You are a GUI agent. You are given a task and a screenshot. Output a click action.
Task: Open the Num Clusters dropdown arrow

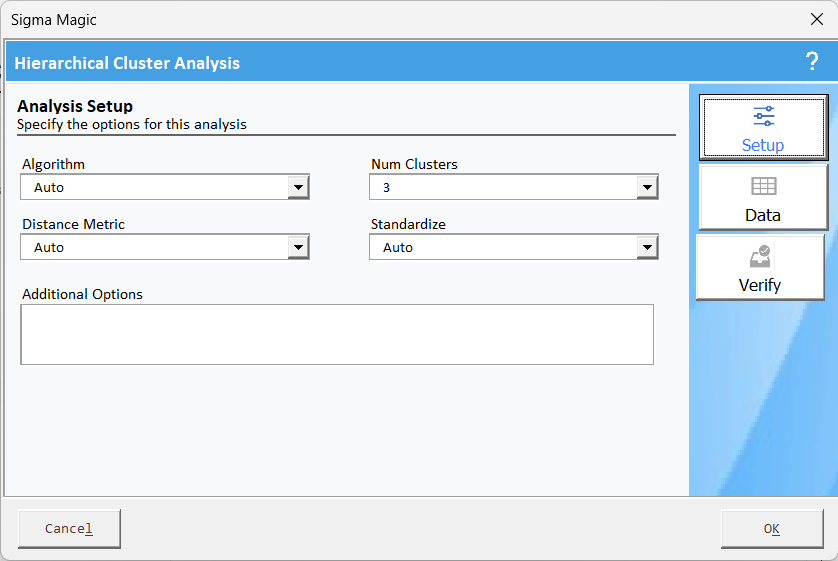[x=647, y=187]
